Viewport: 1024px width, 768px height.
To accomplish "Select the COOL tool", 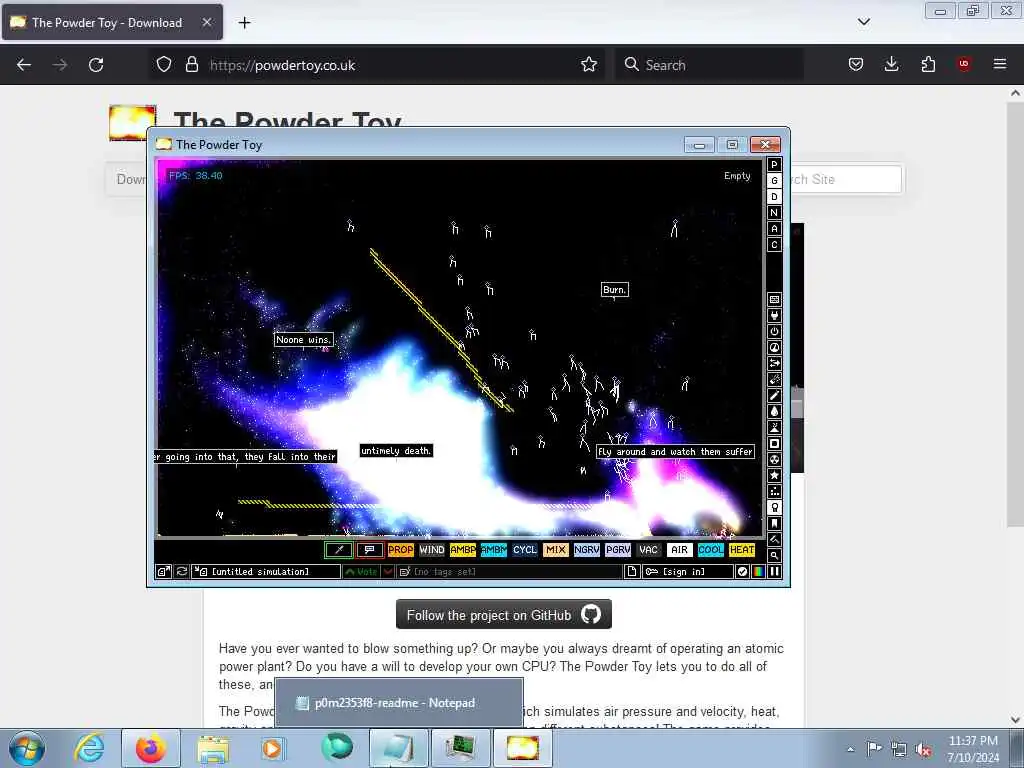I will point(711,550).
